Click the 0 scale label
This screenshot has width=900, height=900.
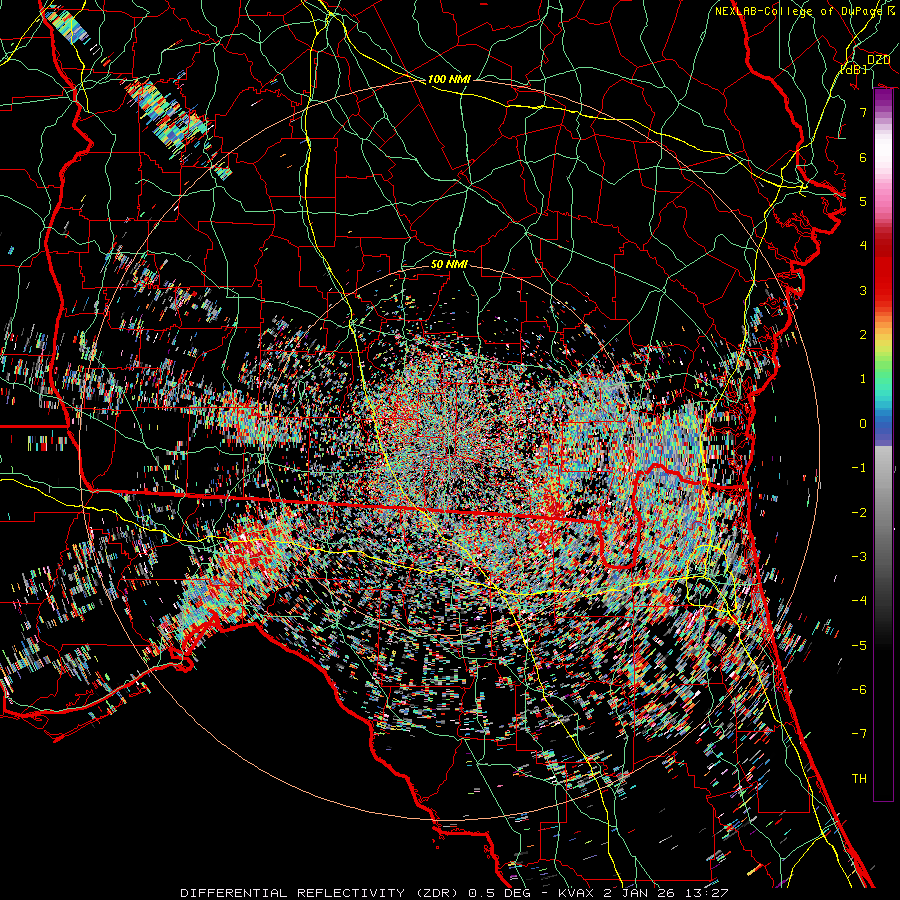863,424
